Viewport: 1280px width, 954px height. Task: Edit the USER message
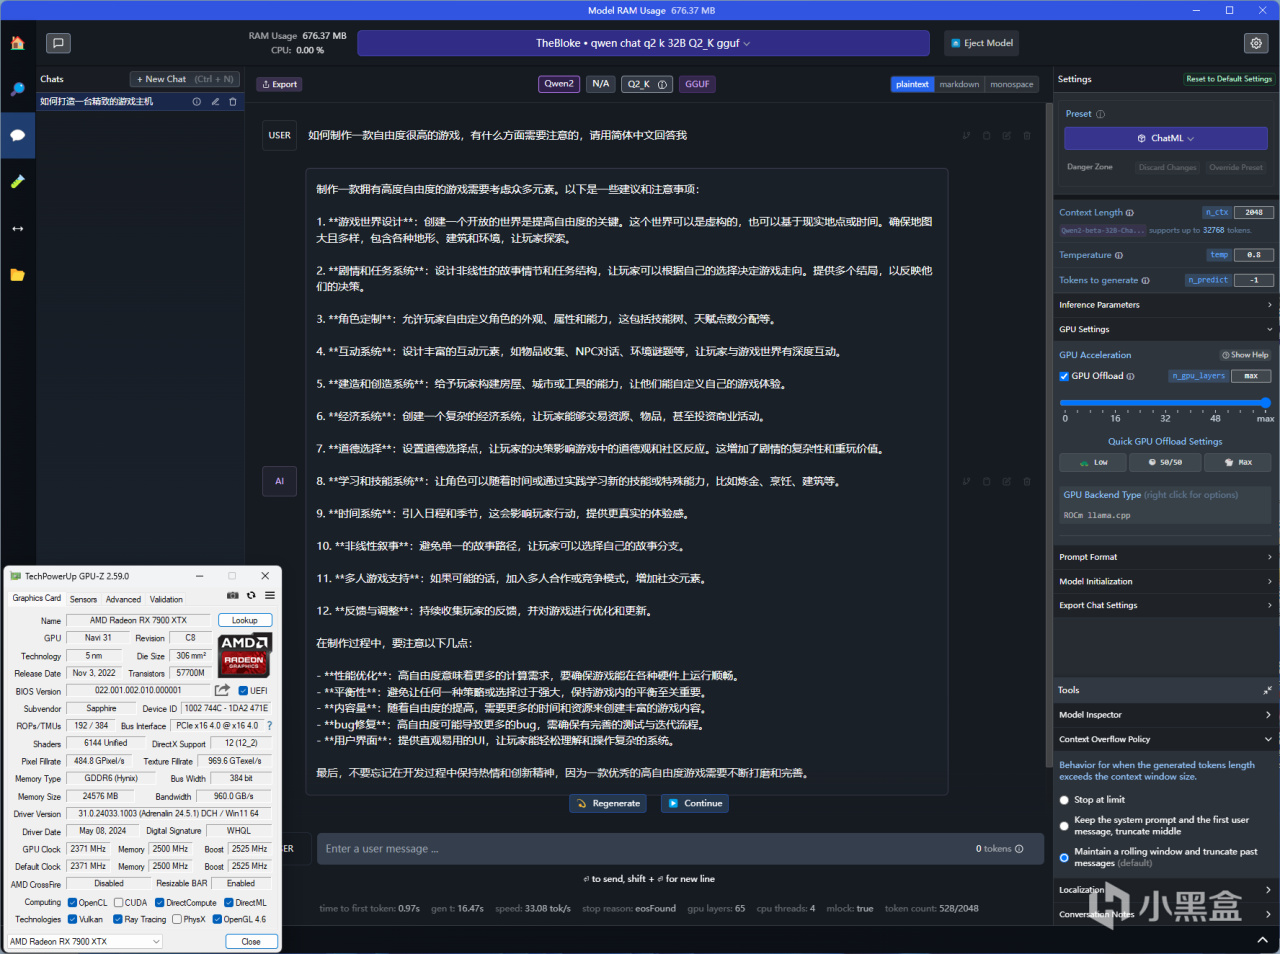[x=1007, y=136]
